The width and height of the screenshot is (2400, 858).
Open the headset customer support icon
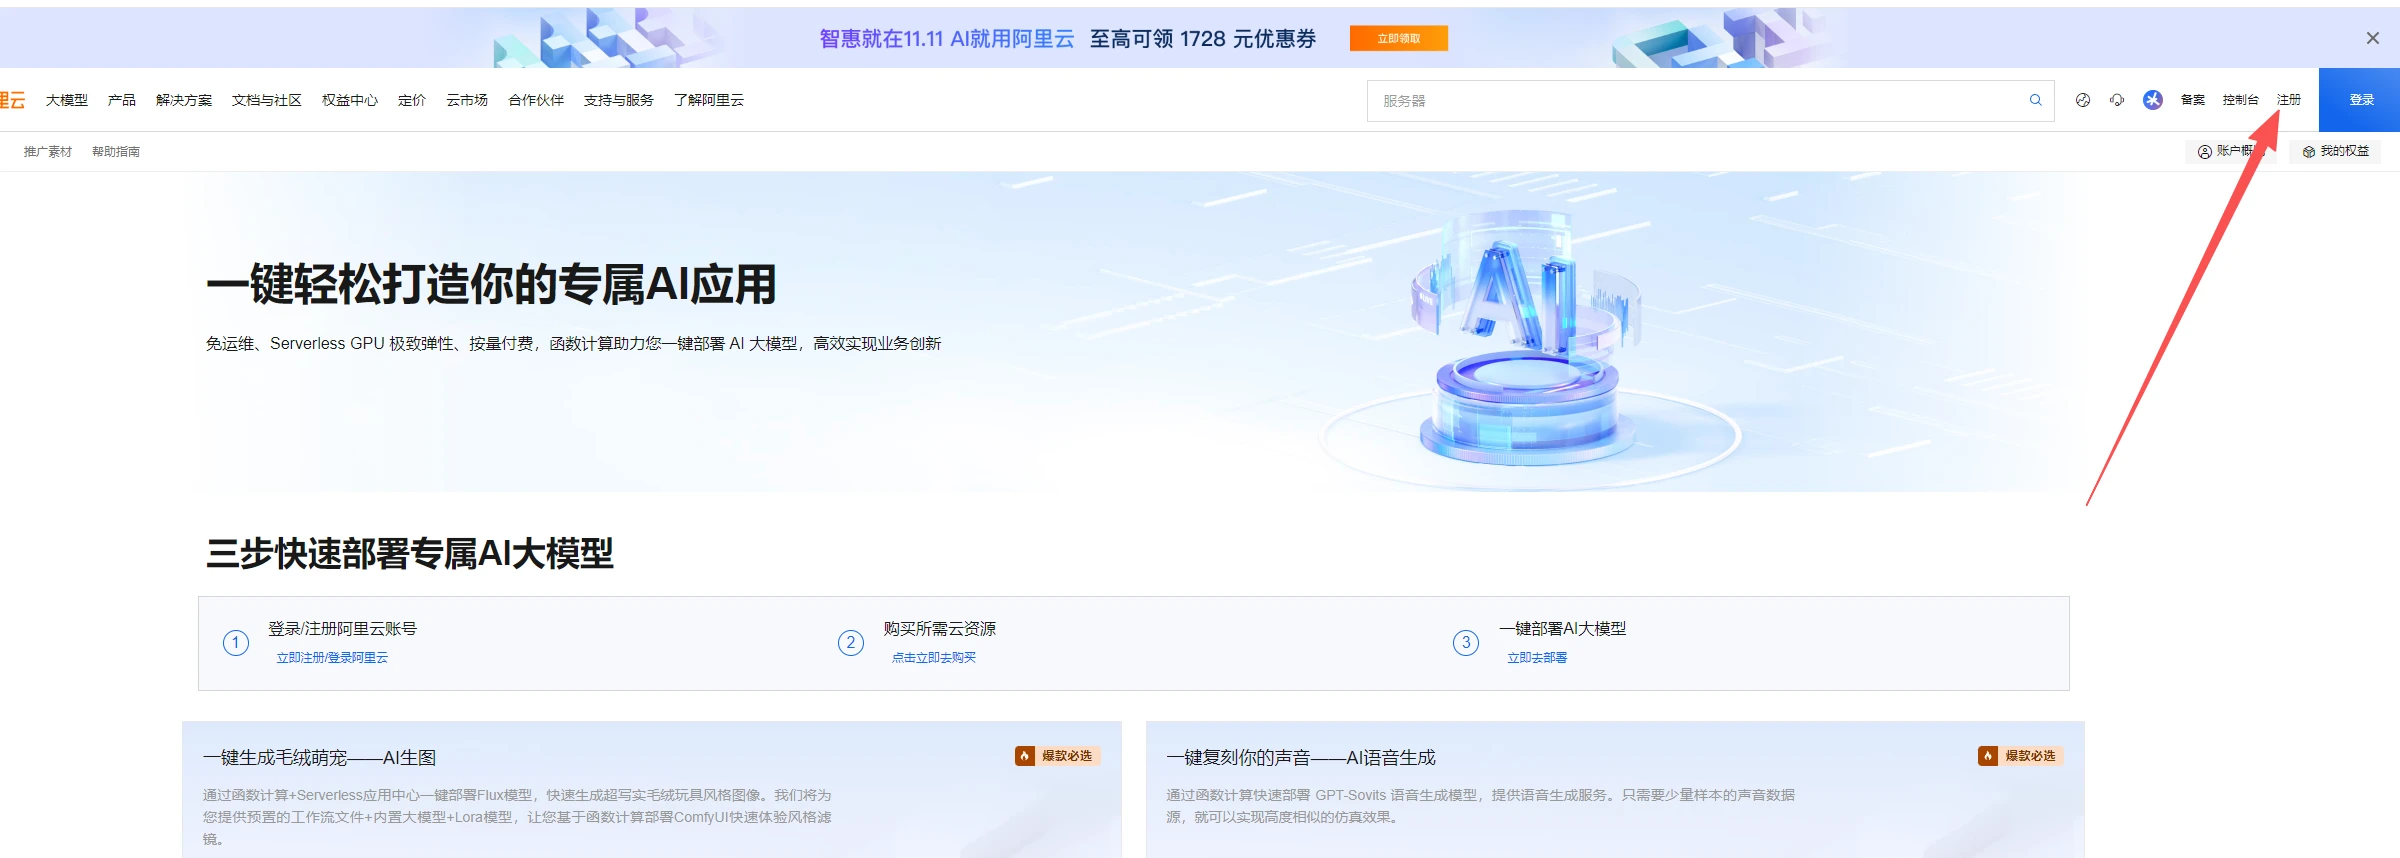pos(2117,100)
